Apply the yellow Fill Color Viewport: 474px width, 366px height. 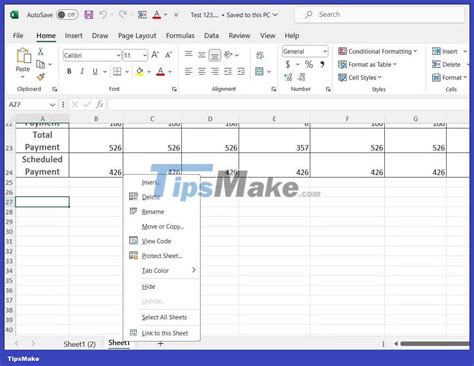140,71
